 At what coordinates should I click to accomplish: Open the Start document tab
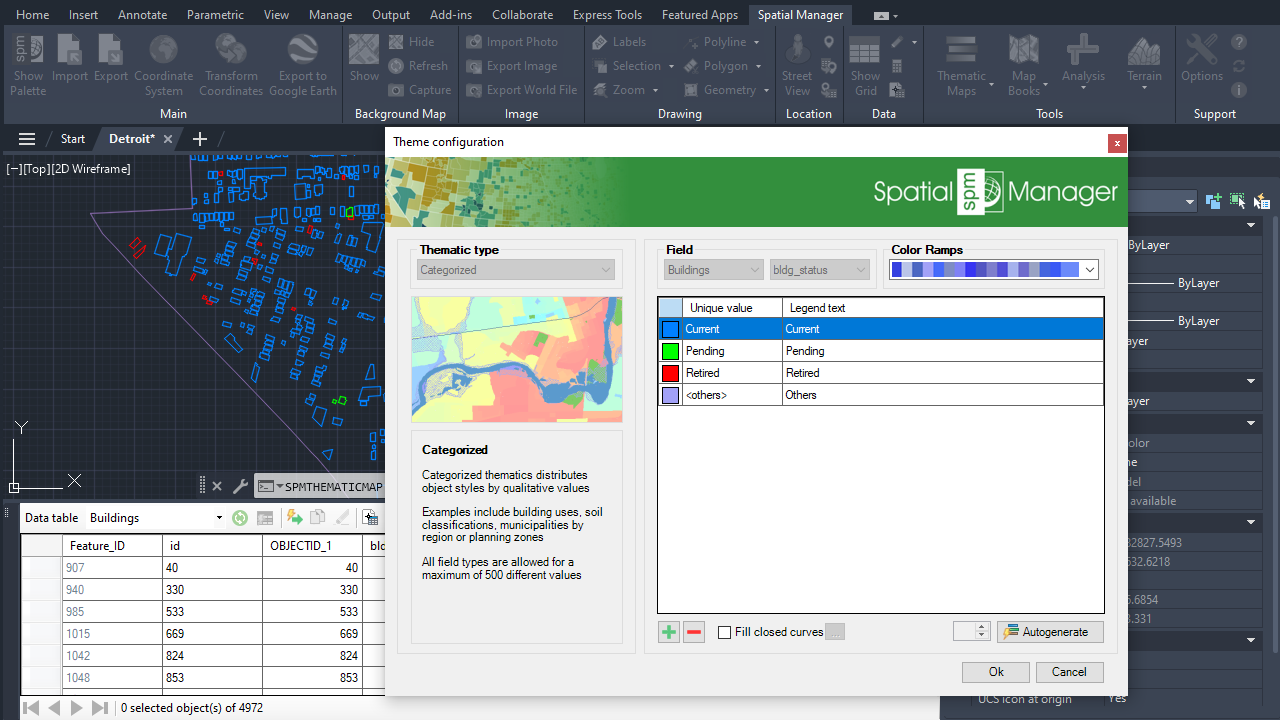click(73, 139)
